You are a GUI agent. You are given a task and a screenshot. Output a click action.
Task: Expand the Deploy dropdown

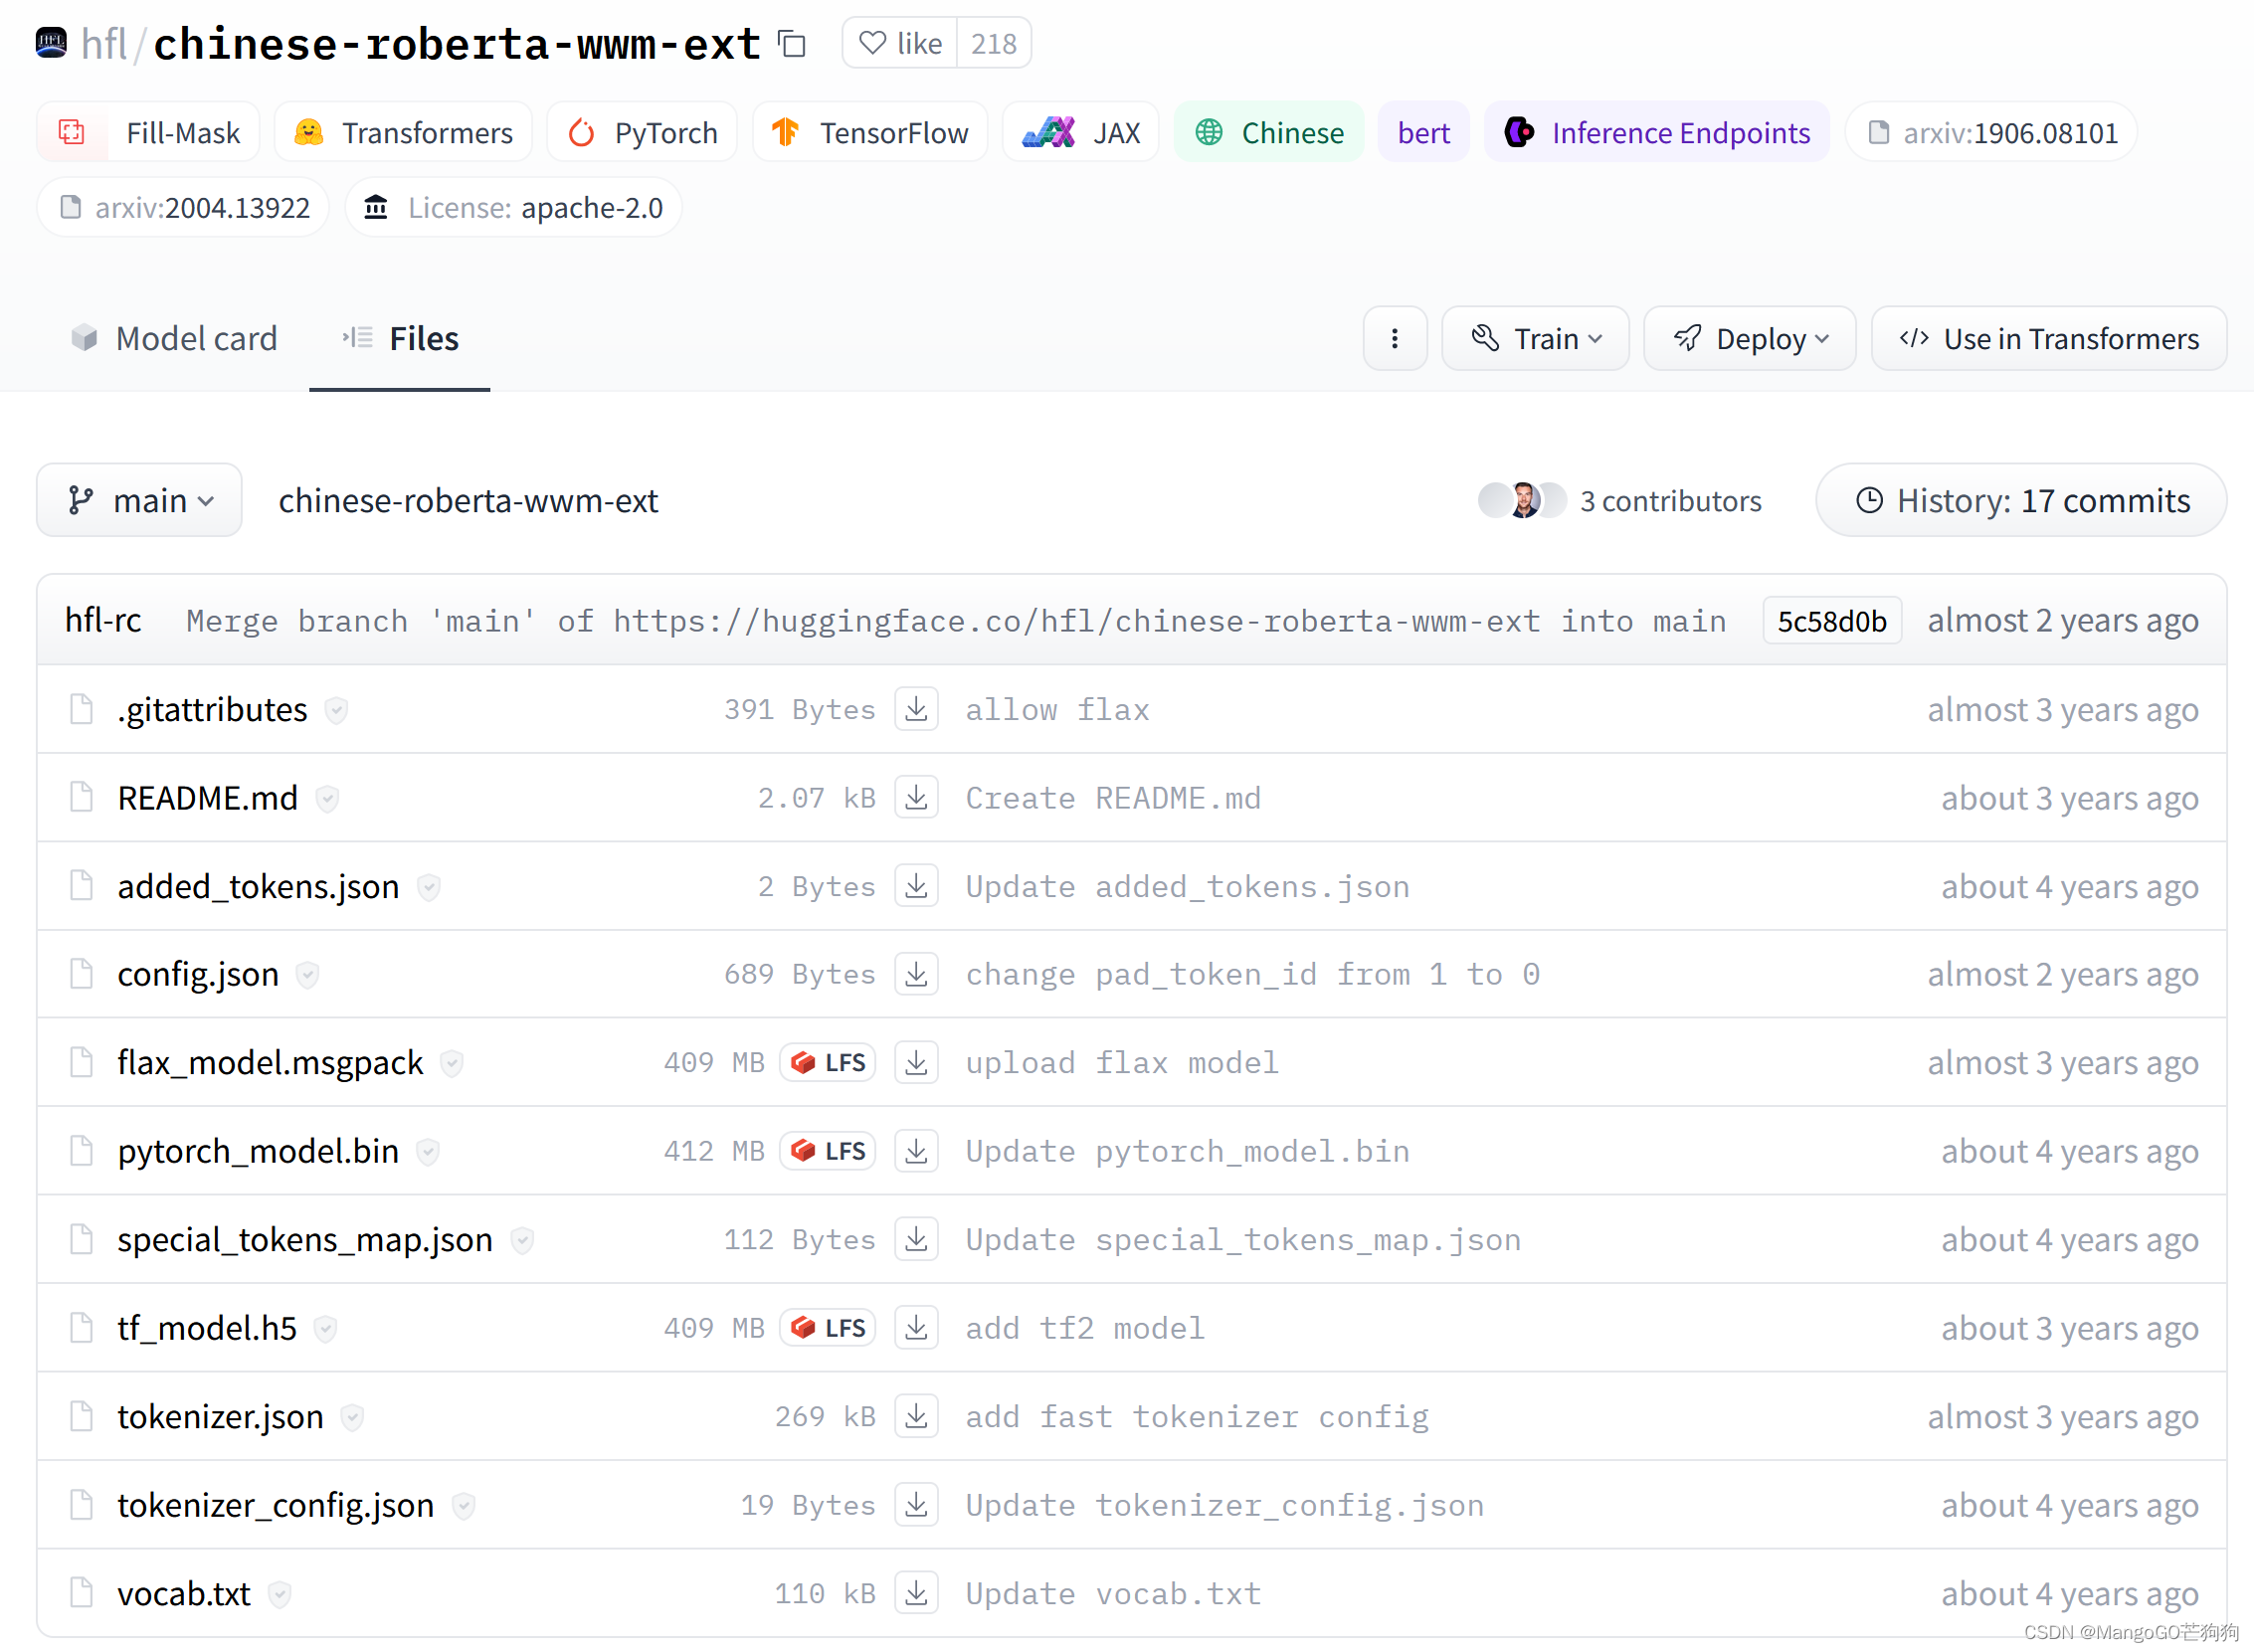(x=1750, y=339)
